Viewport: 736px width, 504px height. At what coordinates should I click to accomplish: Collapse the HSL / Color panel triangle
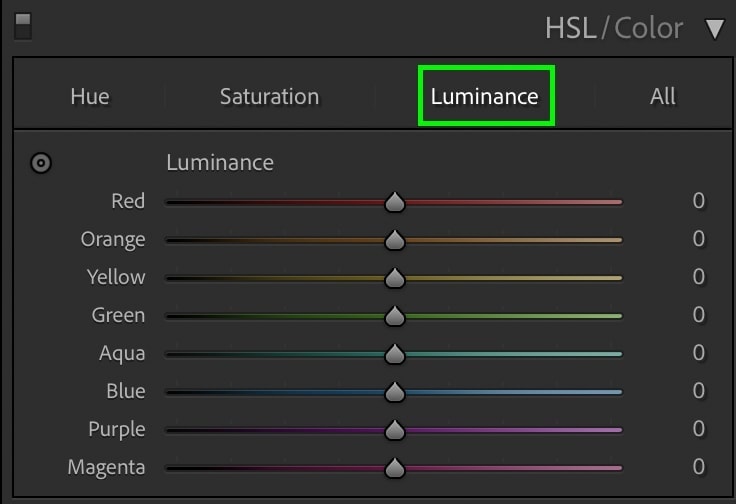pyautogui.click(x=714, y=29)
